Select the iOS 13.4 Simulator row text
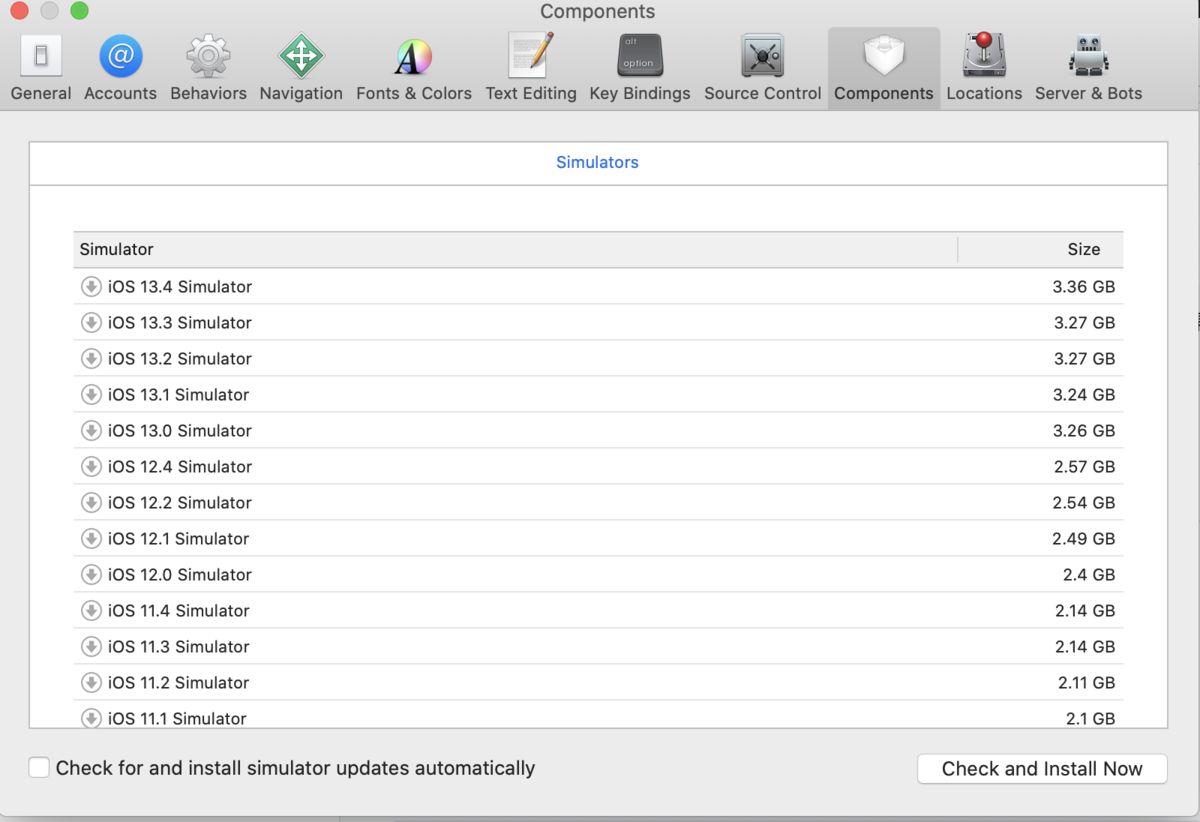 tap(180, 287)
